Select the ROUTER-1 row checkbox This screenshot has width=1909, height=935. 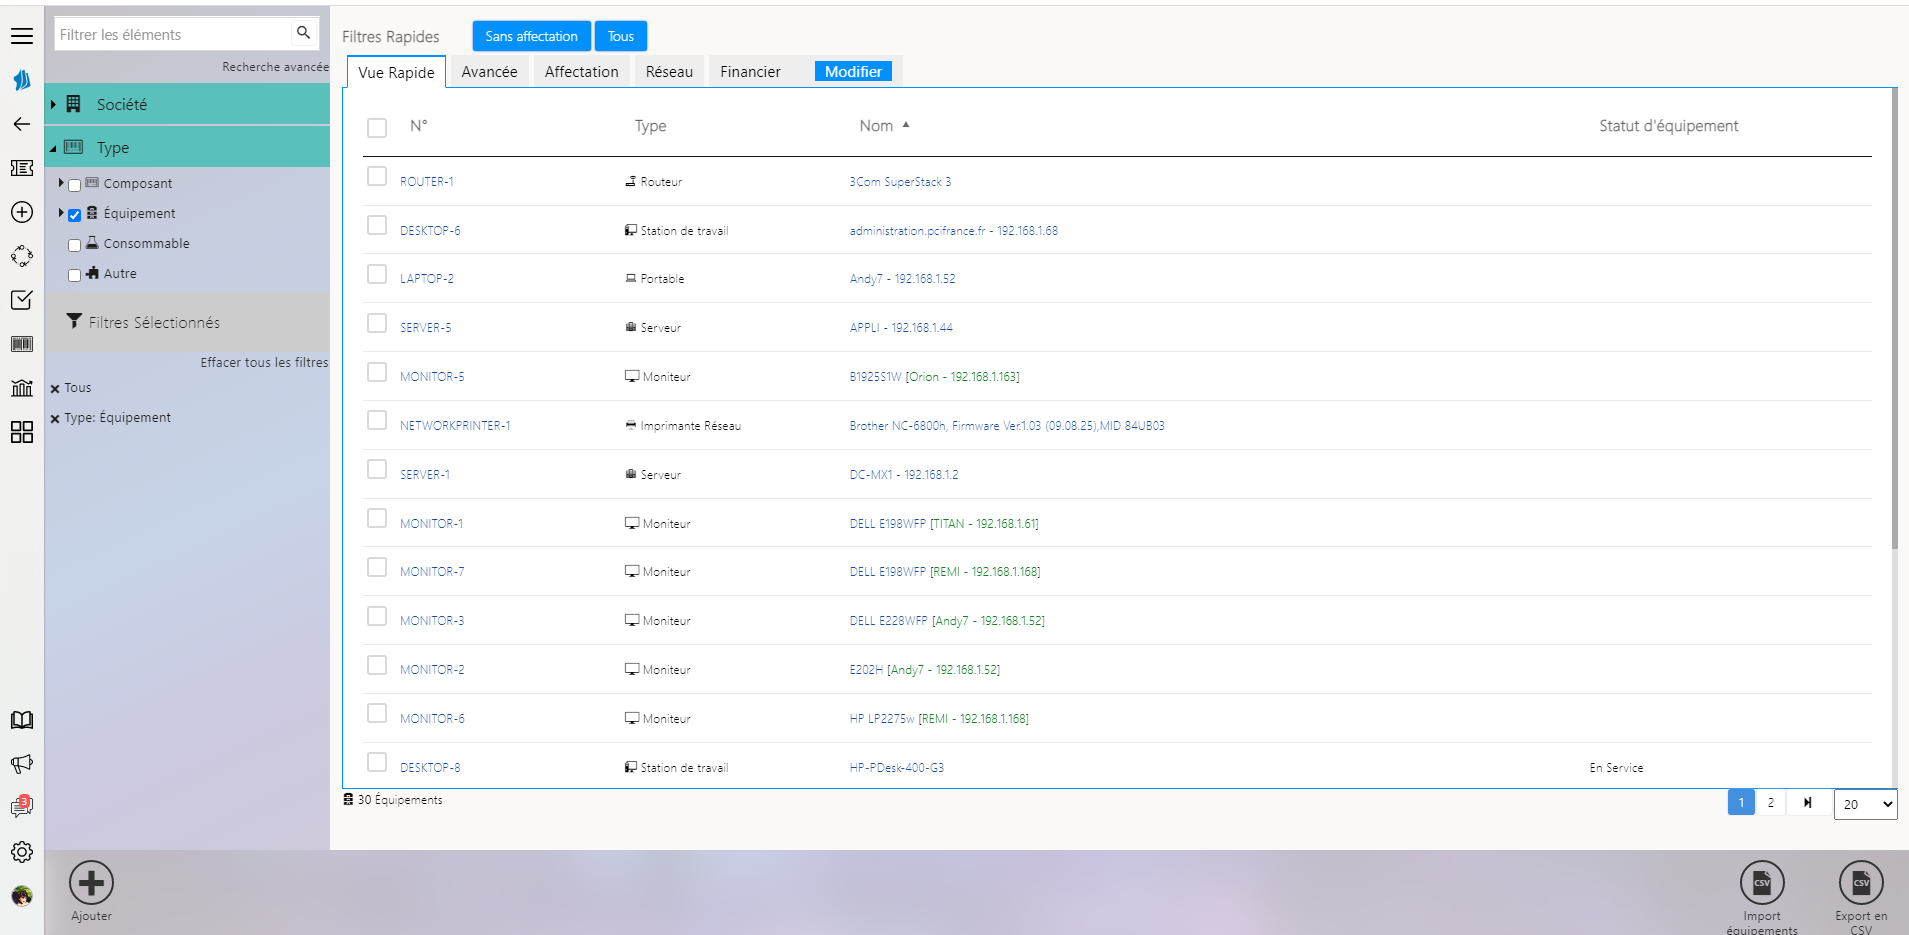pos(377,176)
